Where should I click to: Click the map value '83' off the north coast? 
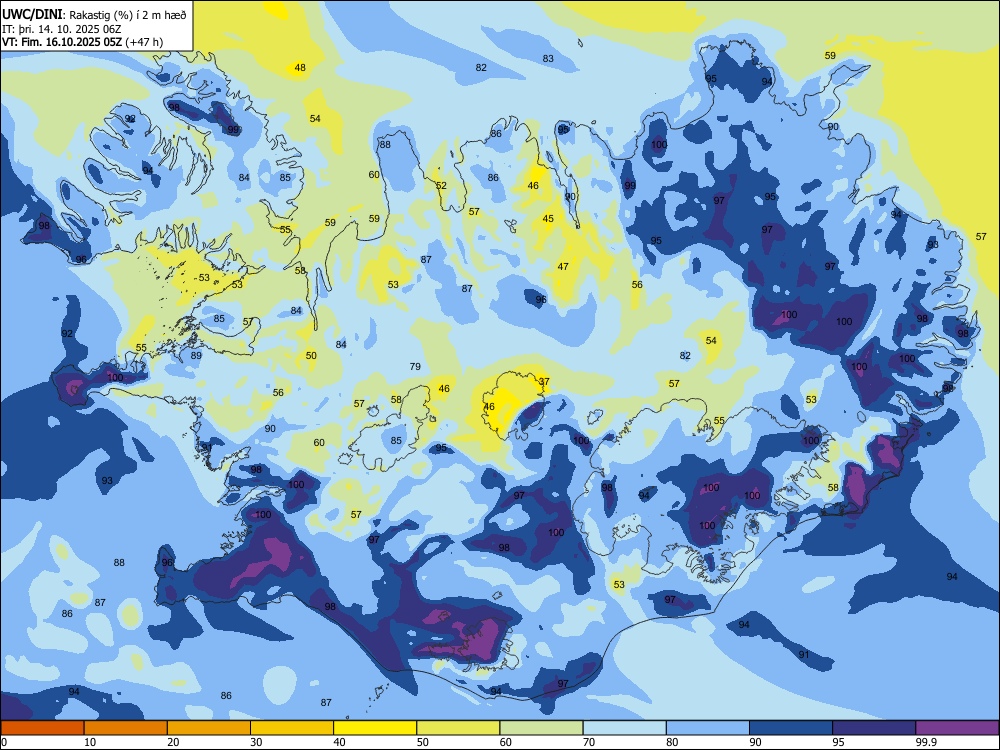548,59
